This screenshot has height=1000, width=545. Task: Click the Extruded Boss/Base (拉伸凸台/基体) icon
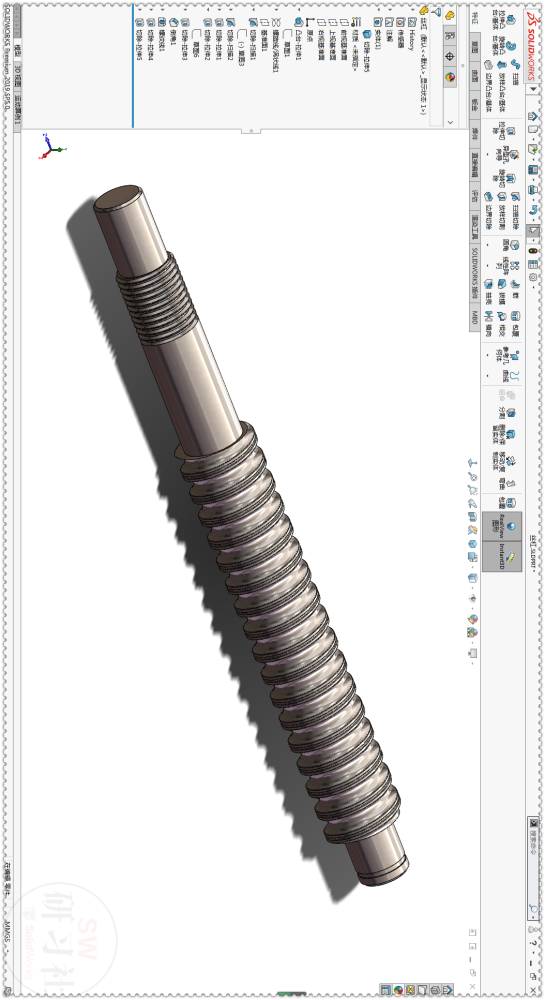coord(511,20)
